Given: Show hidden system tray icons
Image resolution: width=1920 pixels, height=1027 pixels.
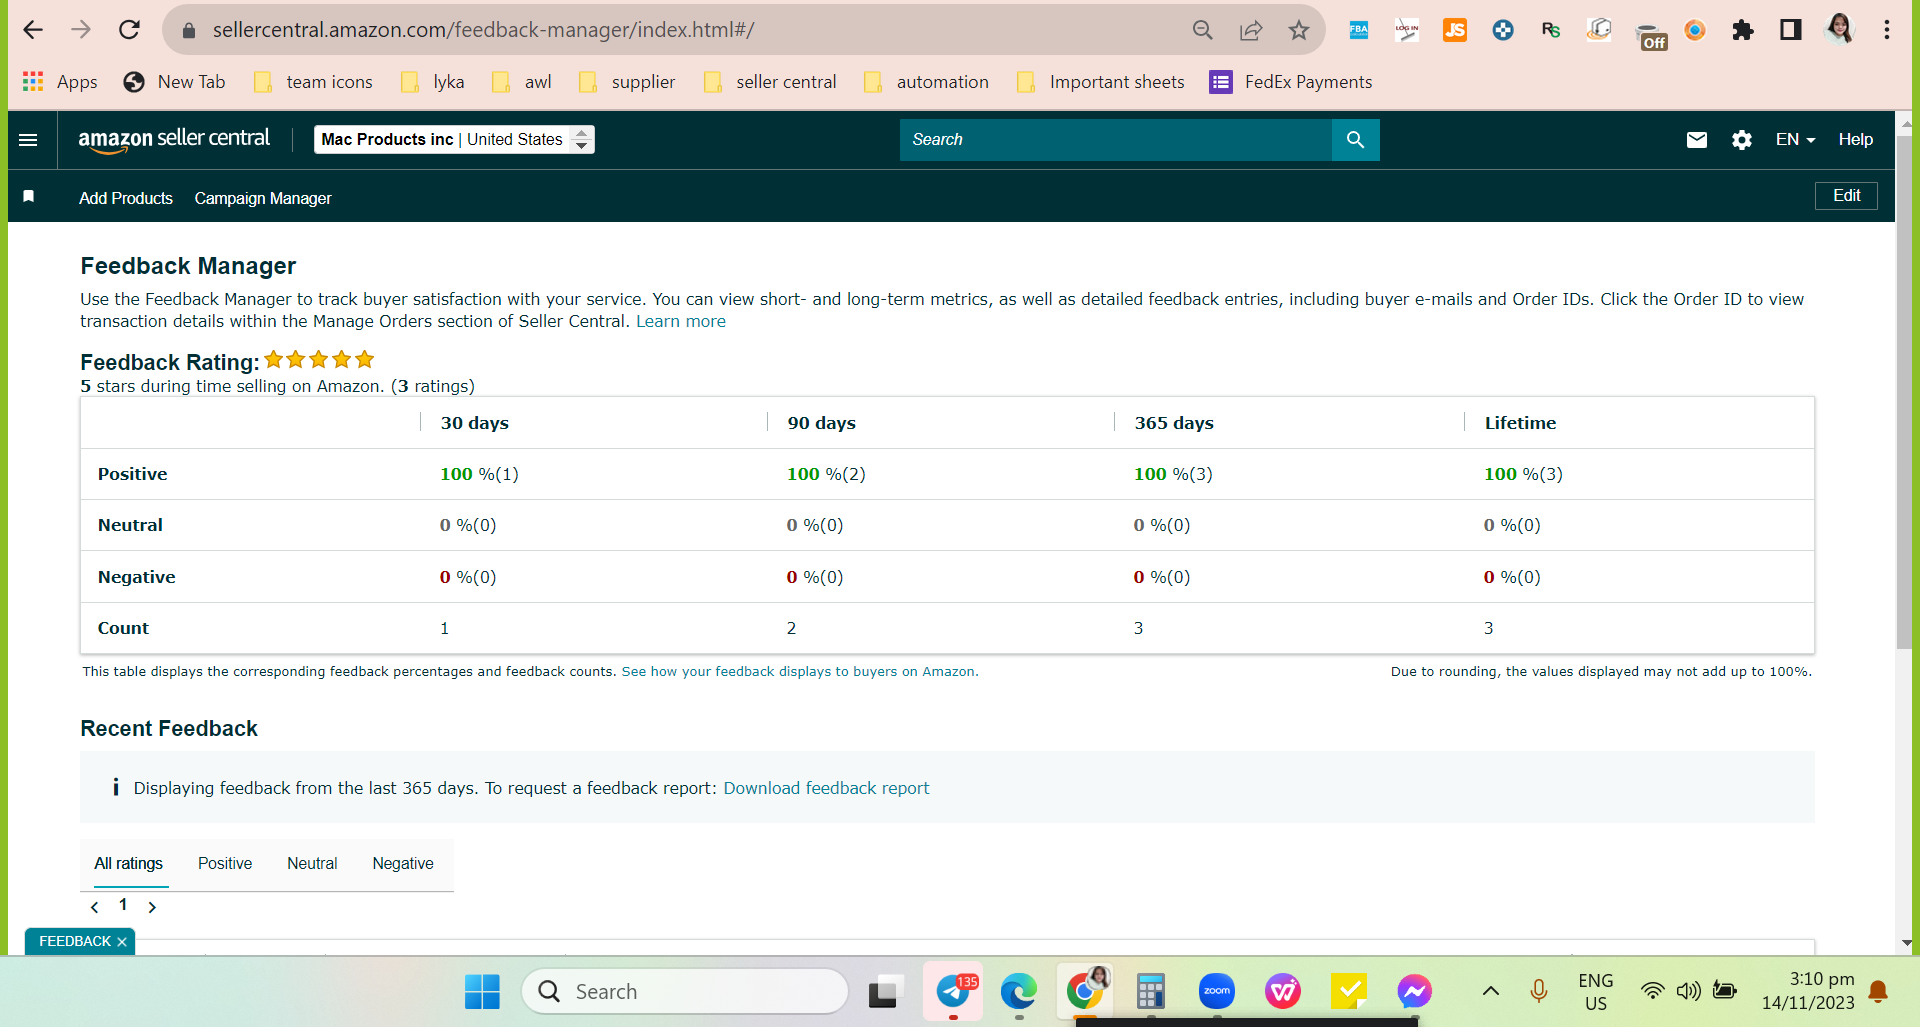Looking at the screenshot, I should point(1490,991).
